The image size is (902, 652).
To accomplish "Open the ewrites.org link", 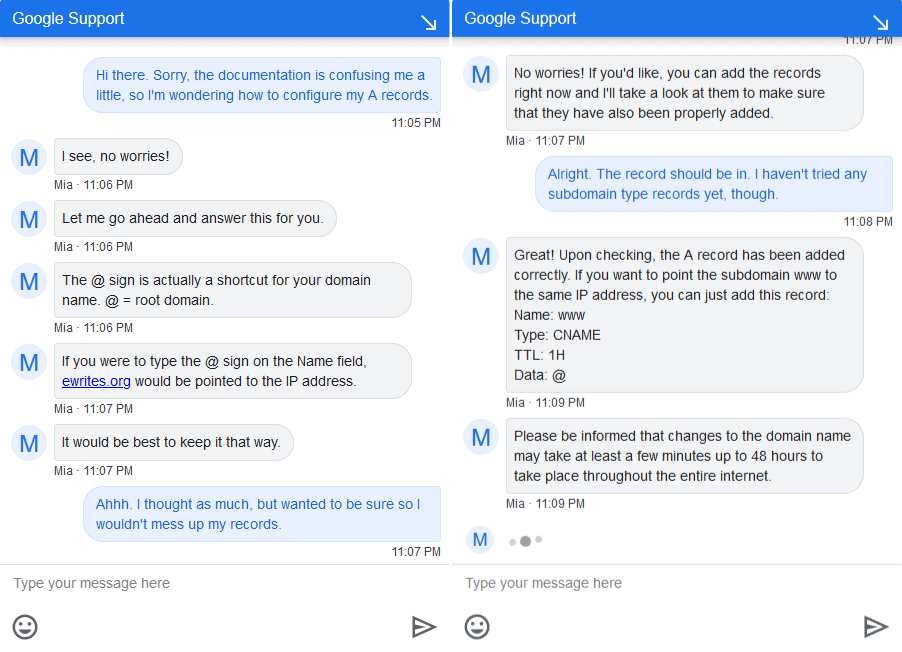I will [x=96, y=381].
